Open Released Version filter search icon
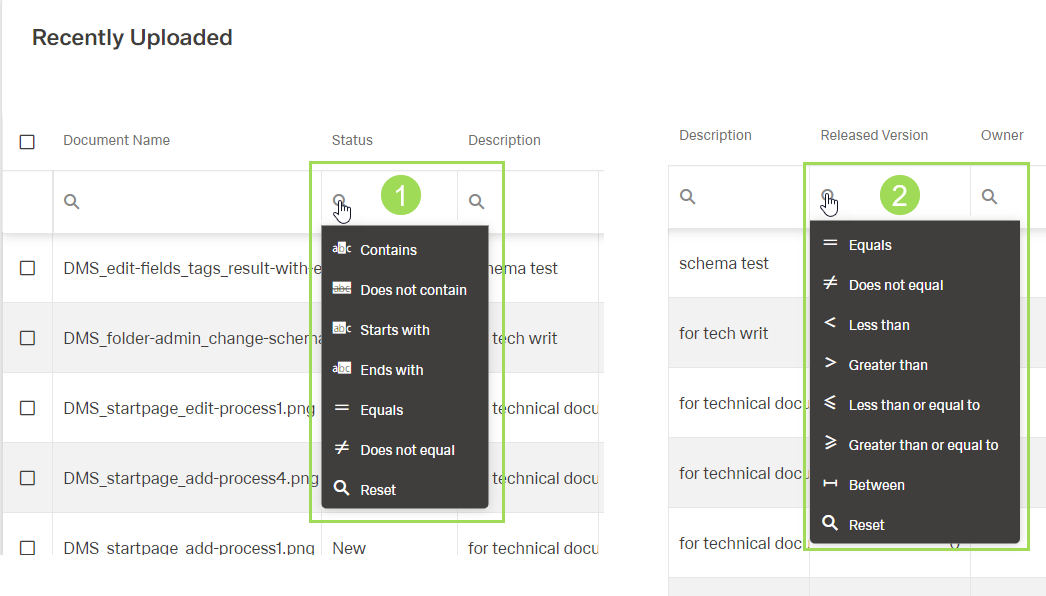Screen dimensions: 1046x596 [827, 196]
